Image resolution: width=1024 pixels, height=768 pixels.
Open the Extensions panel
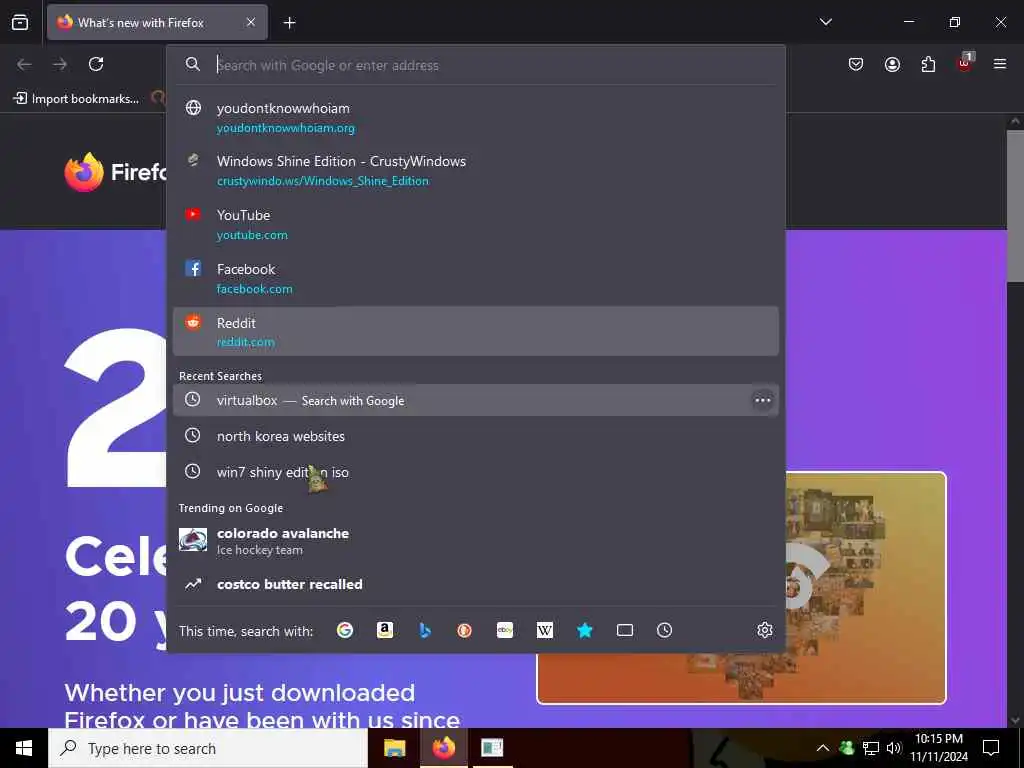tap(928, 64)
